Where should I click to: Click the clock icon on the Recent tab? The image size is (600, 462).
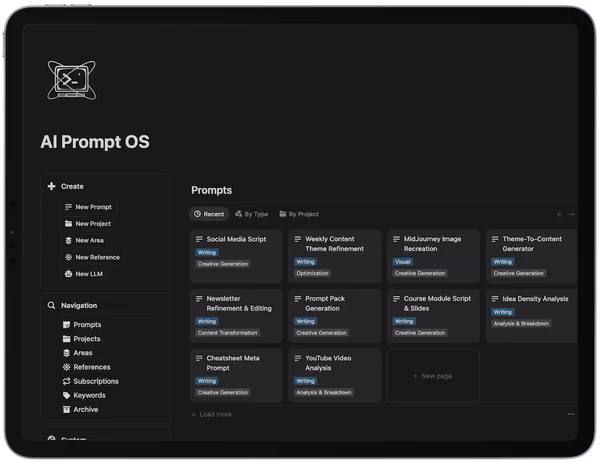coord(197,214)
